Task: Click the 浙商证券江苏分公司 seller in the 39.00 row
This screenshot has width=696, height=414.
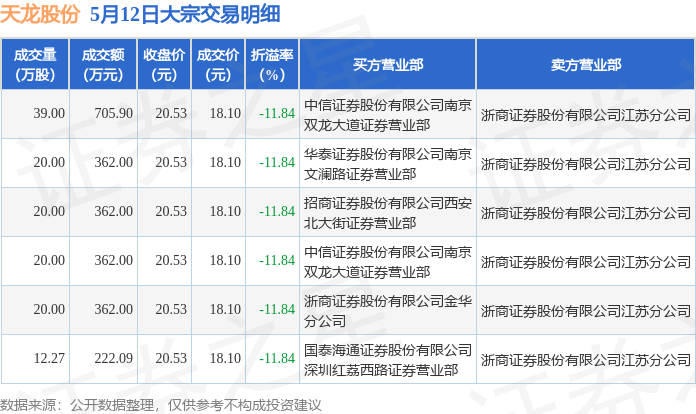Action: click(x=585, y=115)
